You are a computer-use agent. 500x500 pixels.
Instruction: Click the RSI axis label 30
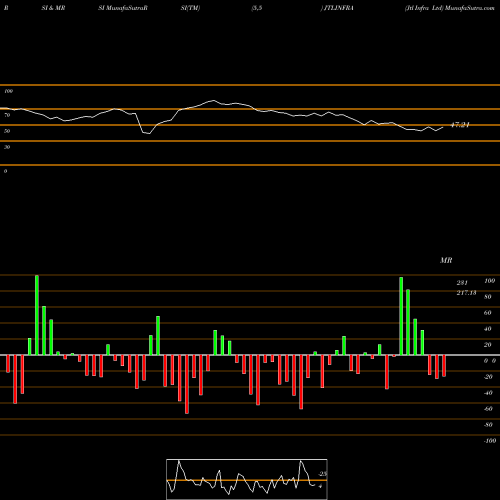(7, 147)
